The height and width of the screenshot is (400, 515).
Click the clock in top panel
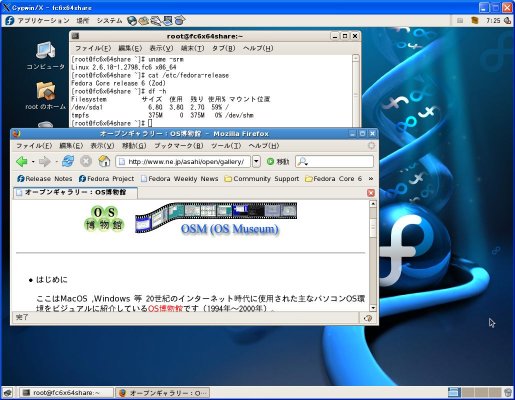click(x=493, y=21)
